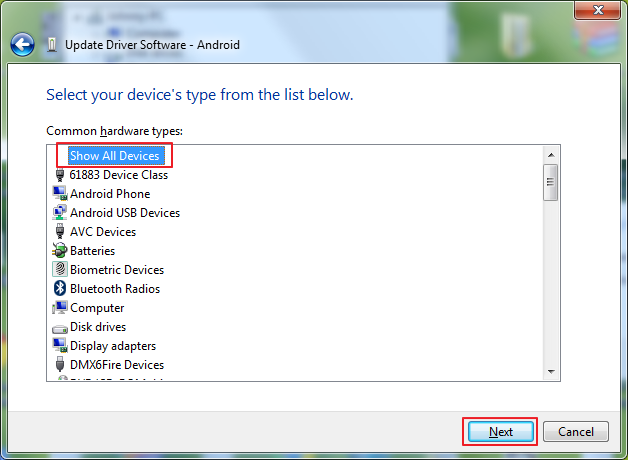The height and width of the screenshot is (460, 628).
Task: Select Show All Devices in list
Action: point(114,156)
